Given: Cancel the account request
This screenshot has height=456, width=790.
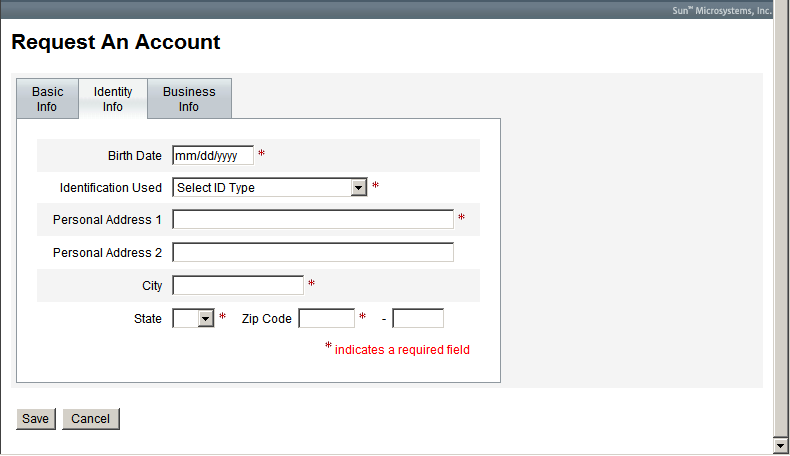Looking at the screenshot, I should [x=91, y=419].
